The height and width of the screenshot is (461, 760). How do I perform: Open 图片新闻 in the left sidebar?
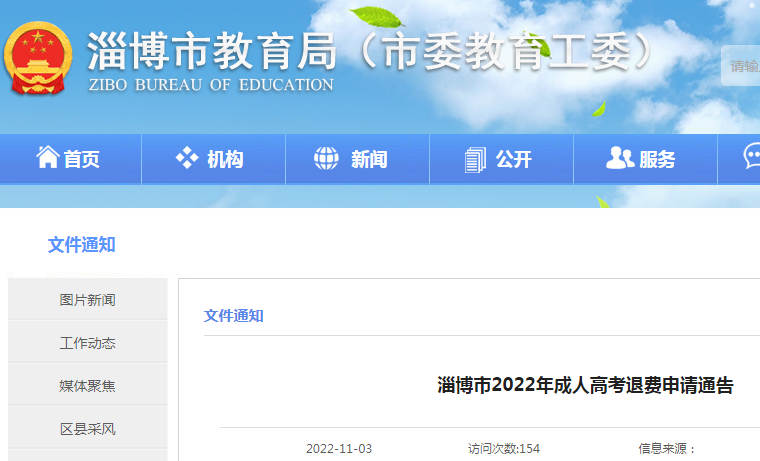tap(87, 300)
